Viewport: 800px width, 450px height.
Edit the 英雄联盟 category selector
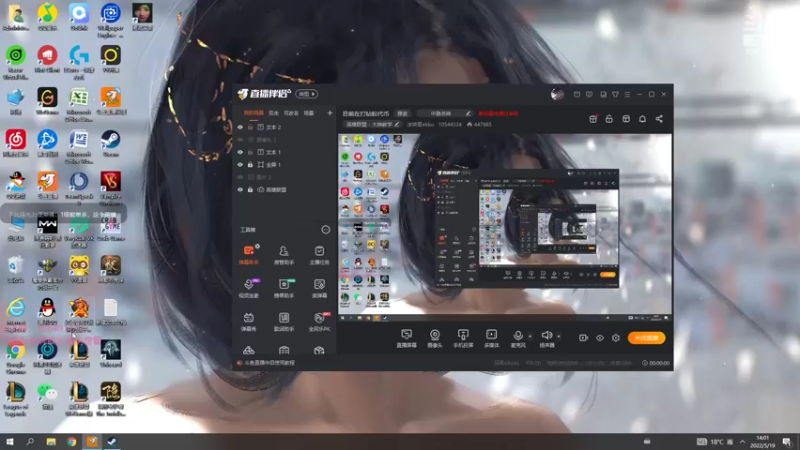coord(372,124)
